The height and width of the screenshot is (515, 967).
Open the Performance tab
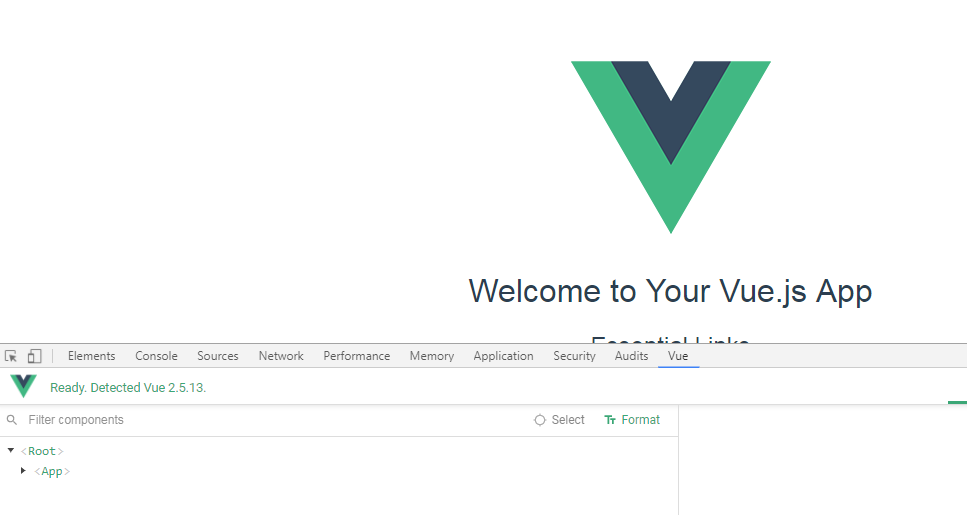click(x=356, y=356)
